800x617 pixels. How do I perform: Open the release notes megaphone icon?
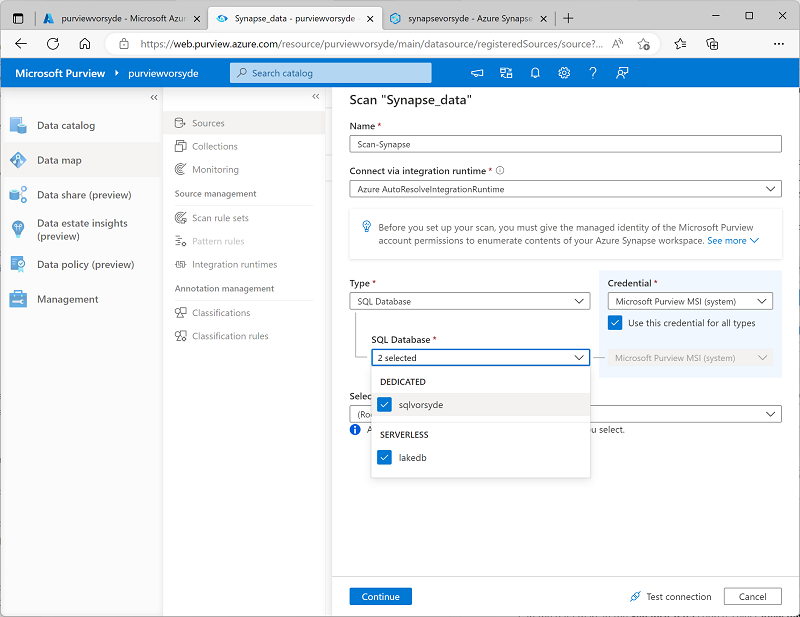pos(477,73)
